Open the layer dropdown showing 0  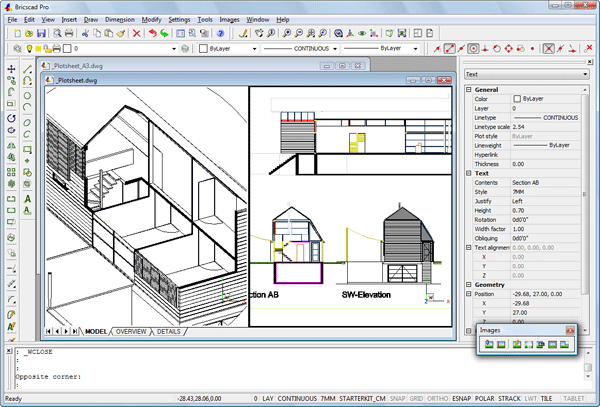[174, 49]
